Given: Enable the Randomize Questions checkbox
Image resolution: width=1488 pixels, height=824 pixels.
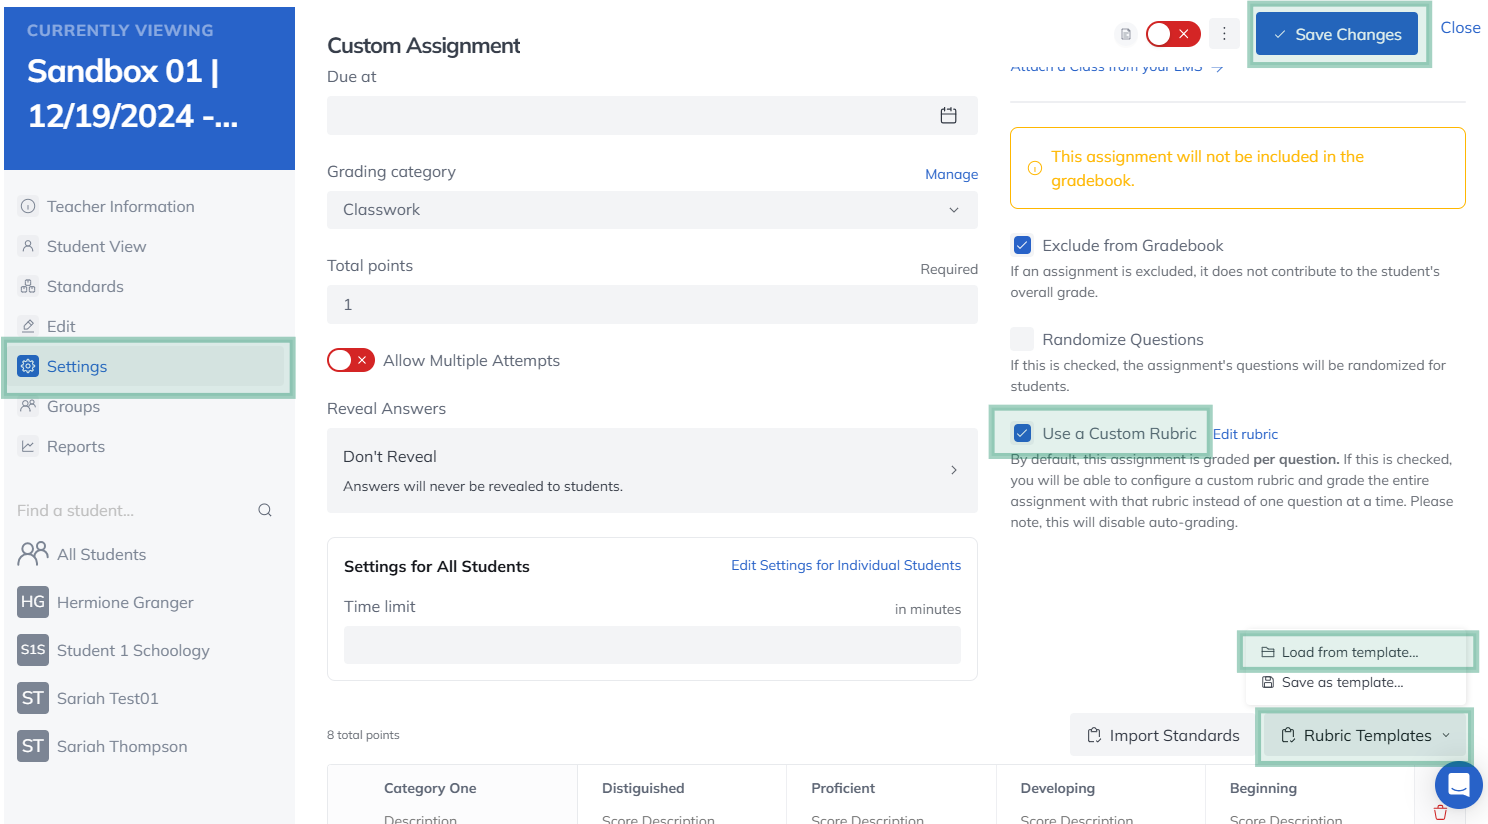Looking at the screenshot, I should tap(1022, 339).
